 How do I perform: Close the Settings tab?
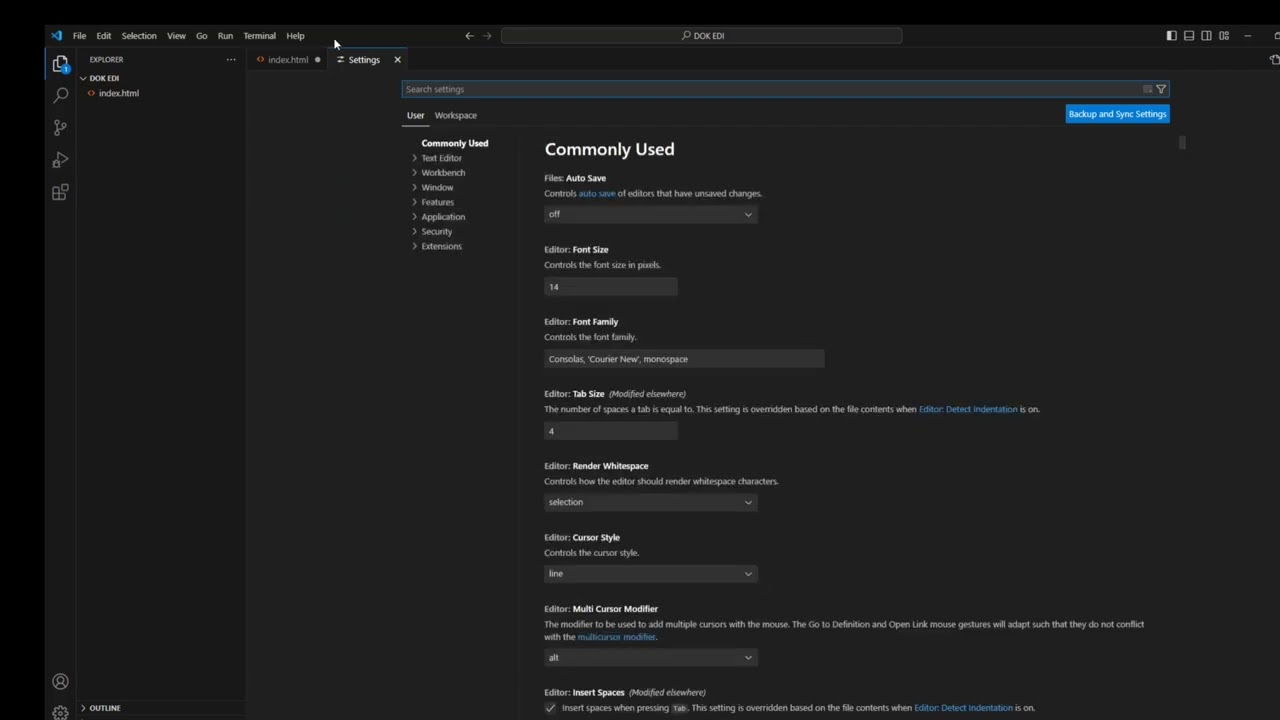(397, 60)
